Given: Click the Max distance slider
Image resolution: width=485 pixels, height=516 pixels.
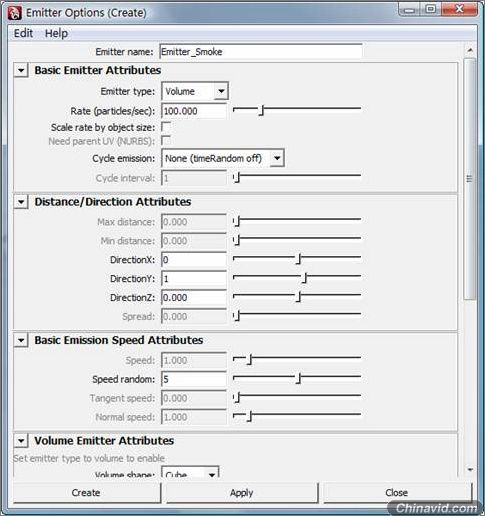Looking at the screenshot, I should pos(297,220).
